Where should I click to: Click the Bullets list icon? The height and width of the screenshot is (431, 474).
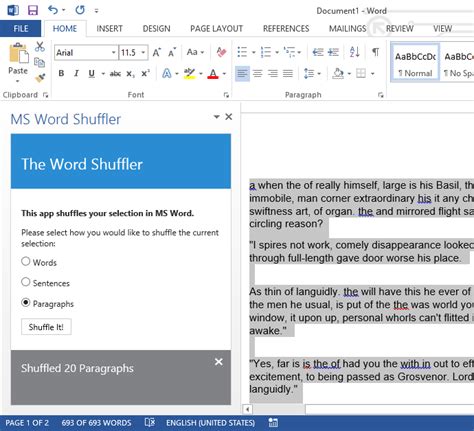click(242, 52)
